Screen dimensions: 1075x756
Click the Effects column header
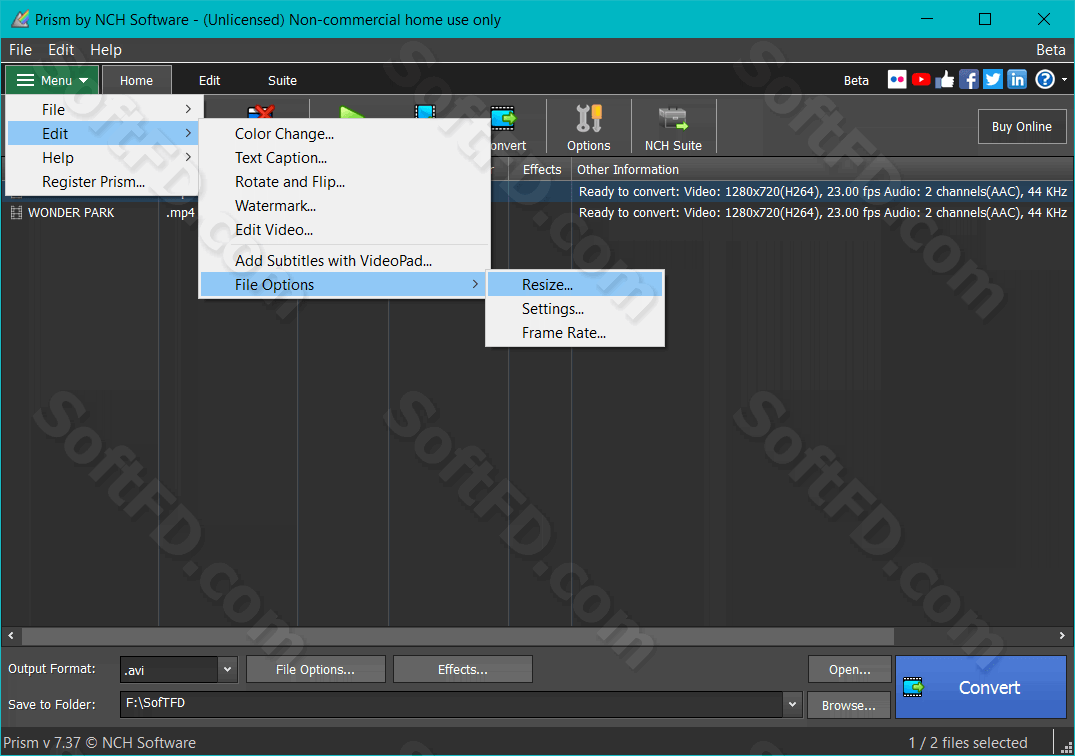(542, 169)
